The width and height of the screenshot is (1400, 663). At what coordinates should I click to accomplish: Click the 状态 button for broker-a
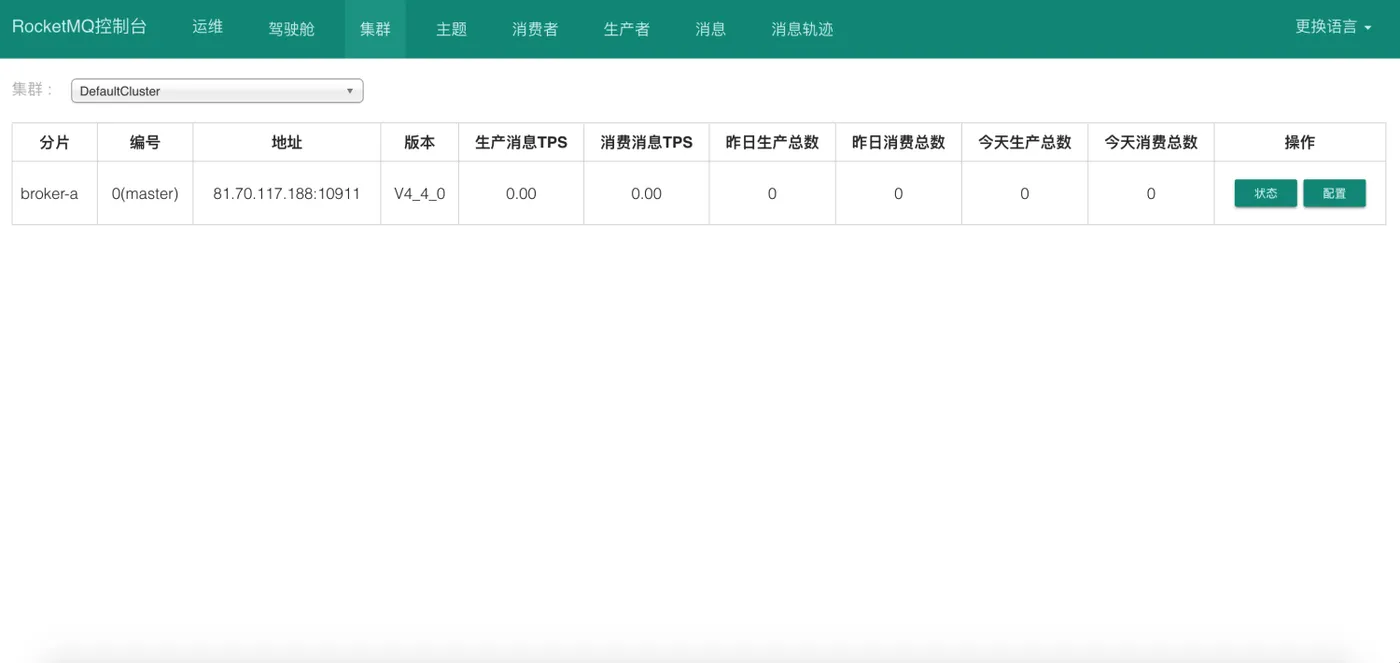click(x=1266, y=193)
